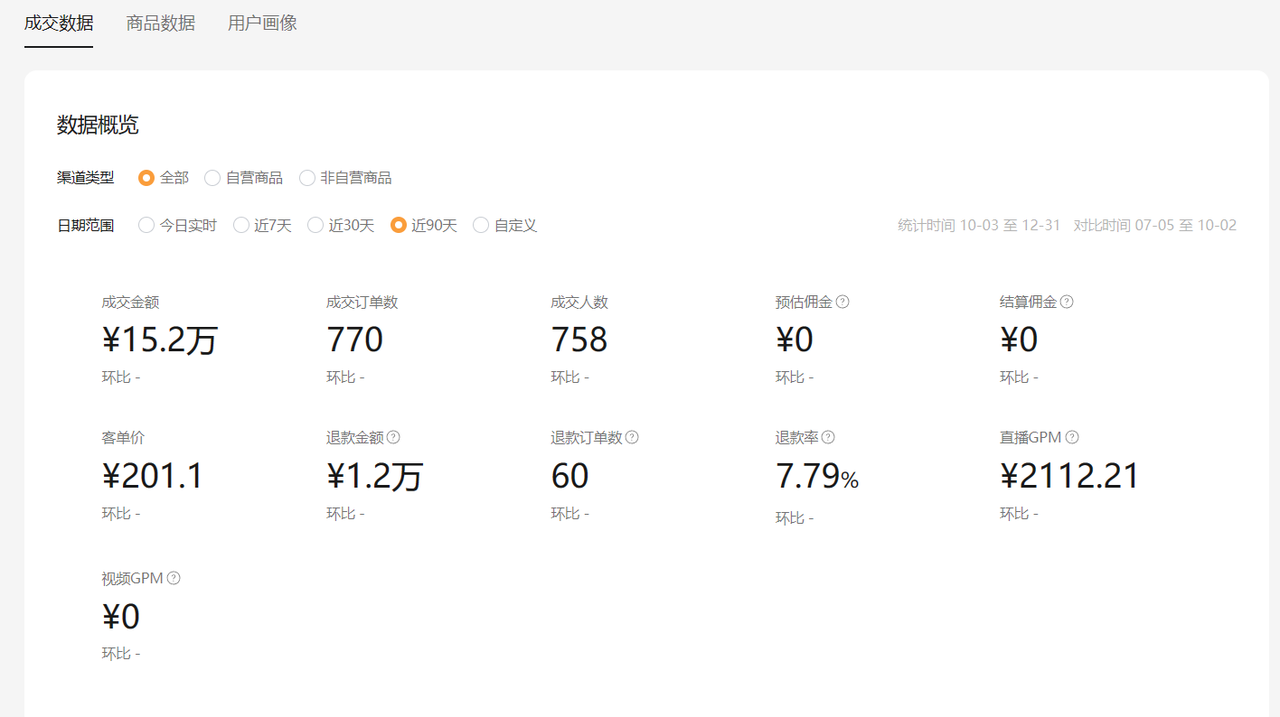
Task: Click the help icon beside 预估佣金
Action: point(842,302)
